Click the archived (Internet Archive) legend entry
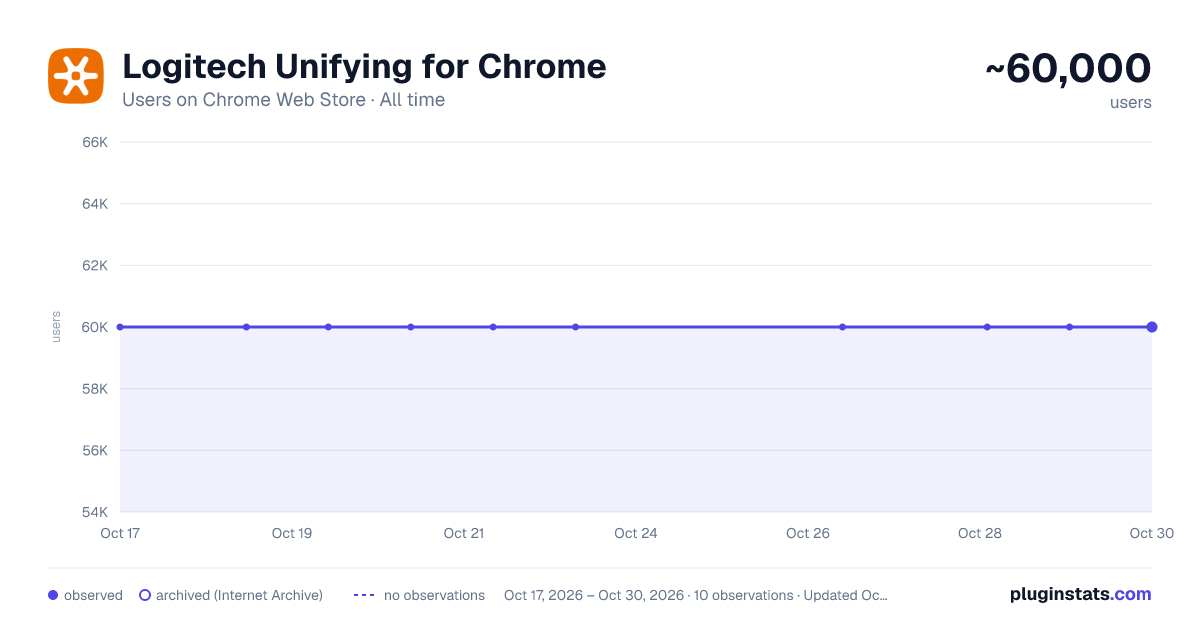This screenshot has height=630, width=1200. tap(231, 595)
